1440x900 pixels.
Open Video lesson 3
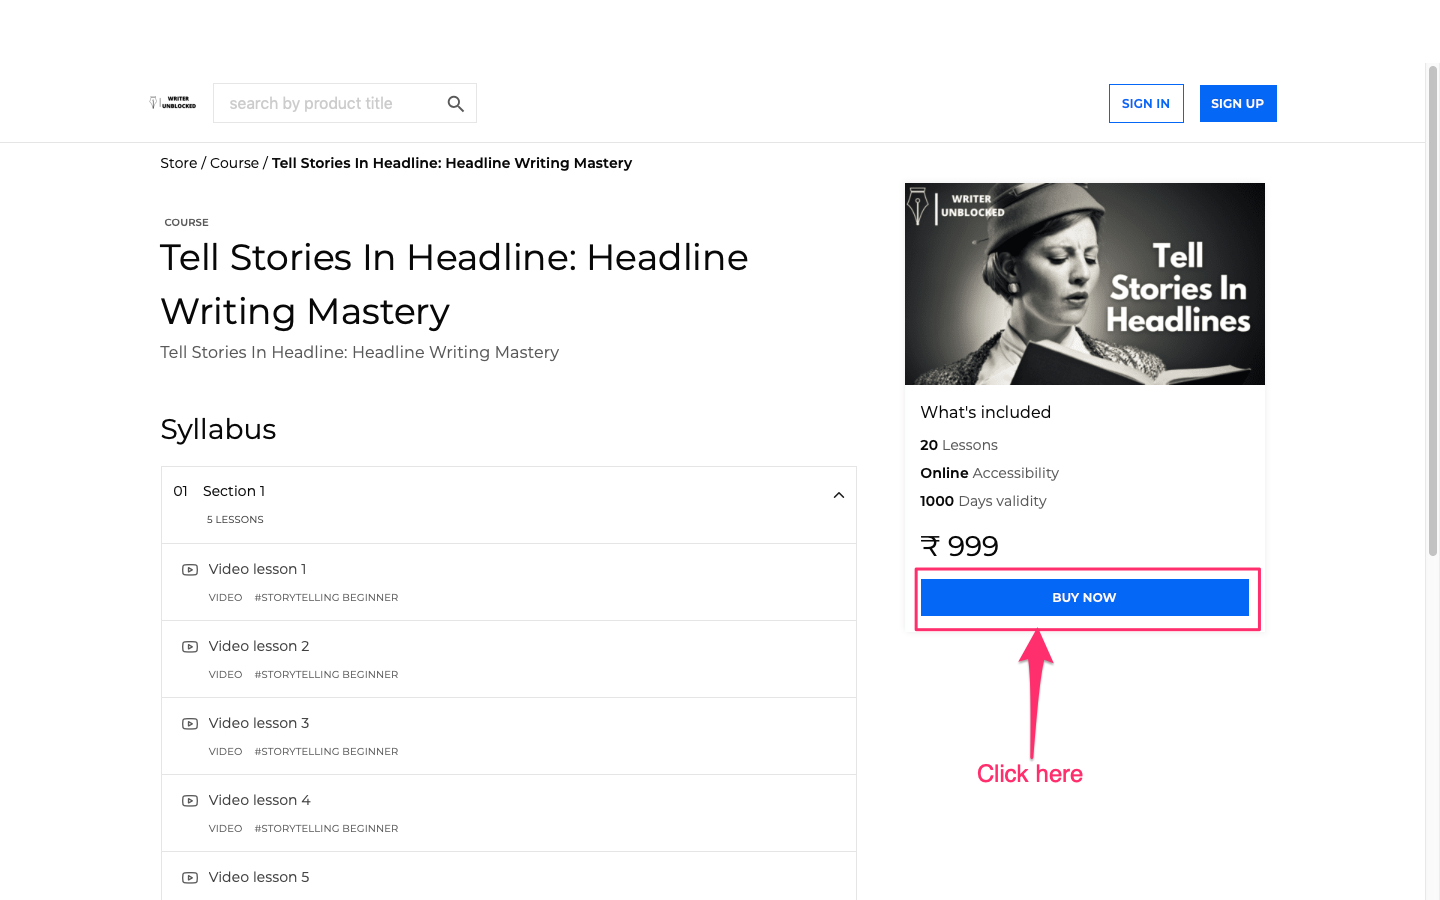click(259, 723)
